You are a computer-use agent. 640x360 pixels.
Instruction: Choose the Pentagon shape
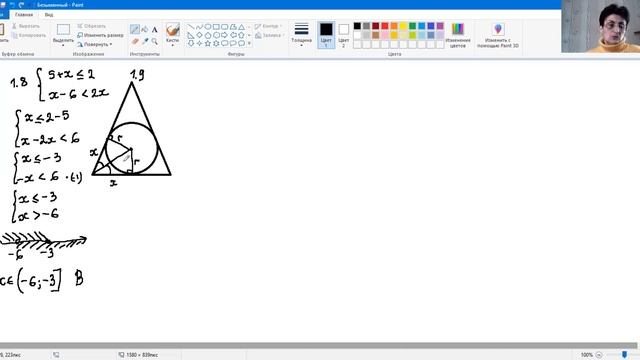click(208, 35)
